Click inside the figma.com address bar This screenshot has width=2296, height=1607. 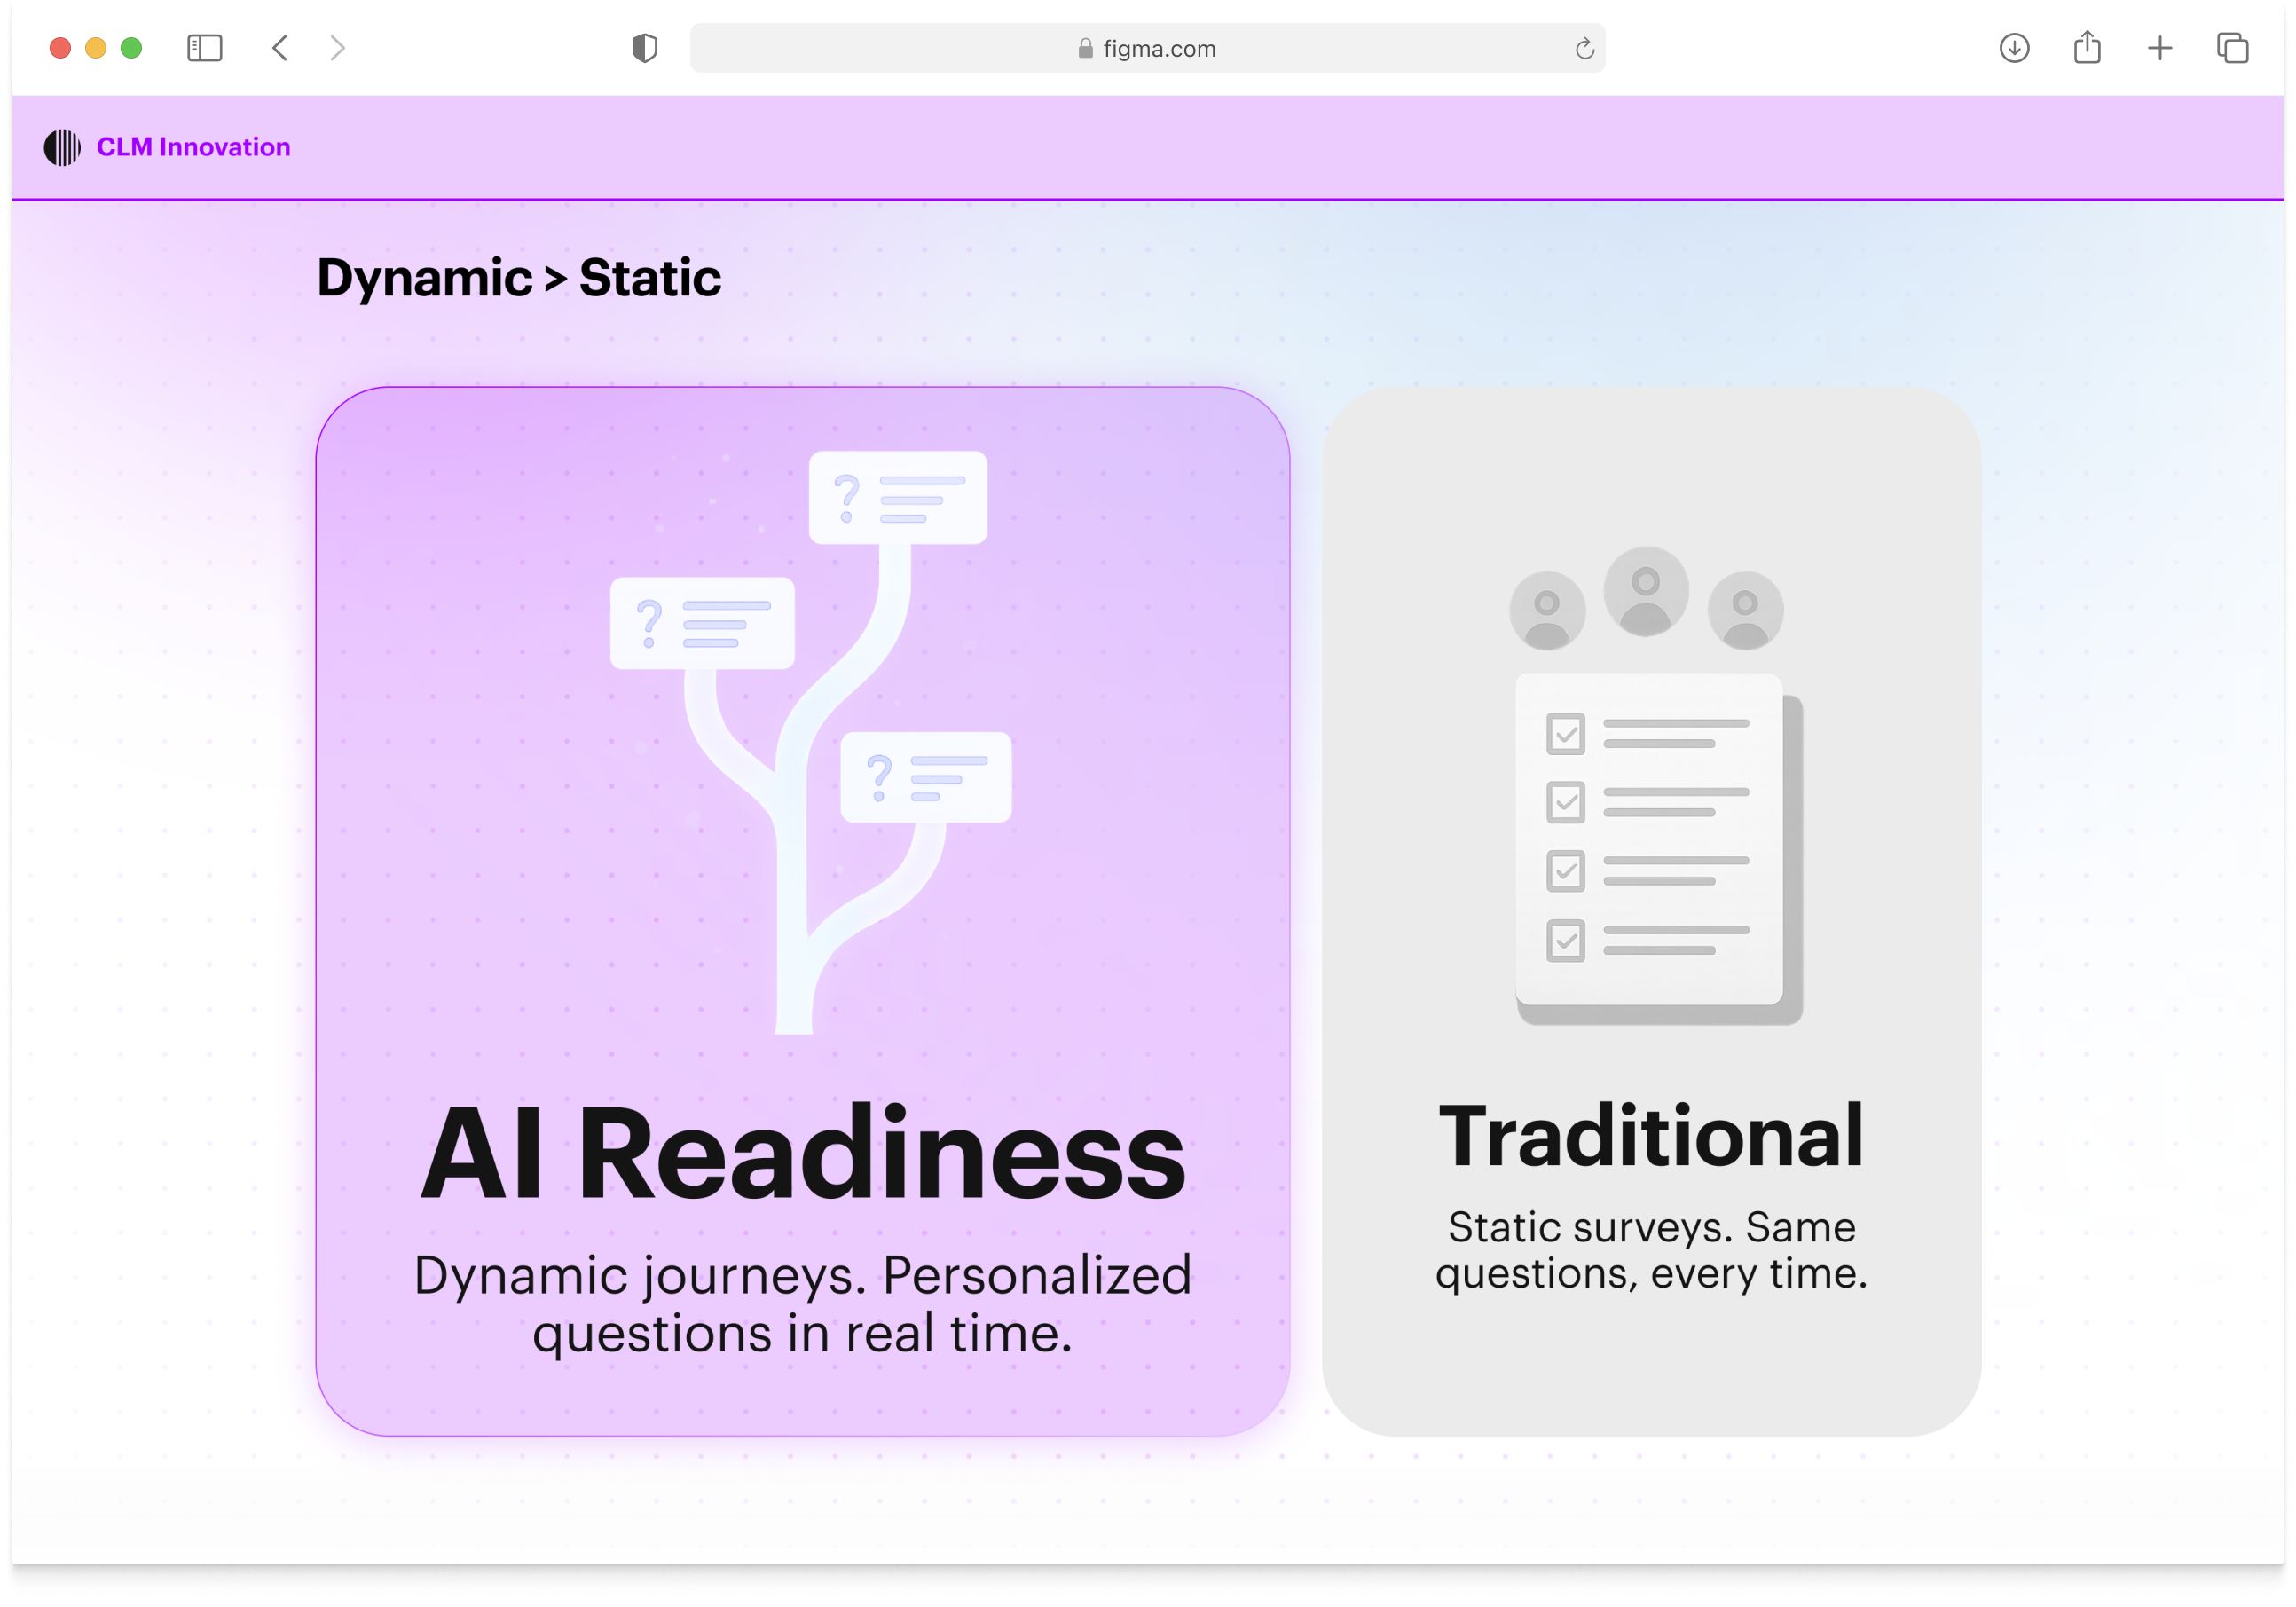1148,47
